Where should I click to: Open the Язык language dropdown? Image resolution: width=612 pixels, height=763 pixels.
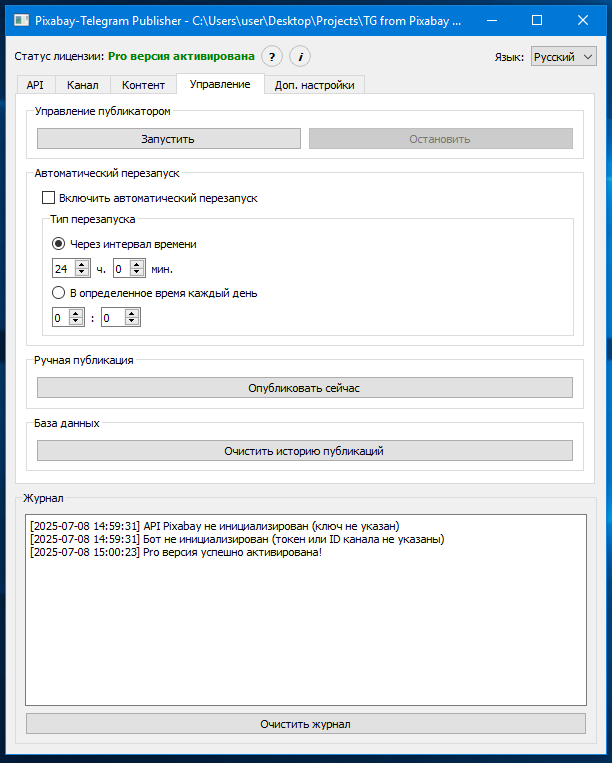coord(563,57)
